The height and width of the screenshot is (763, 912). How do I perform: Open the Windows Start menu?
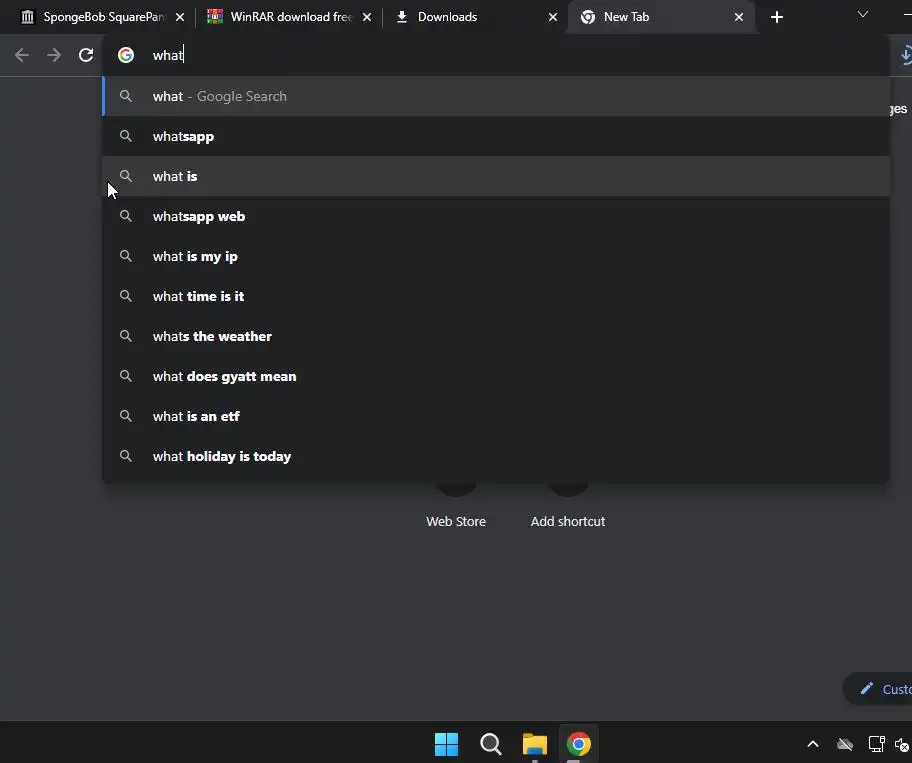446,744
